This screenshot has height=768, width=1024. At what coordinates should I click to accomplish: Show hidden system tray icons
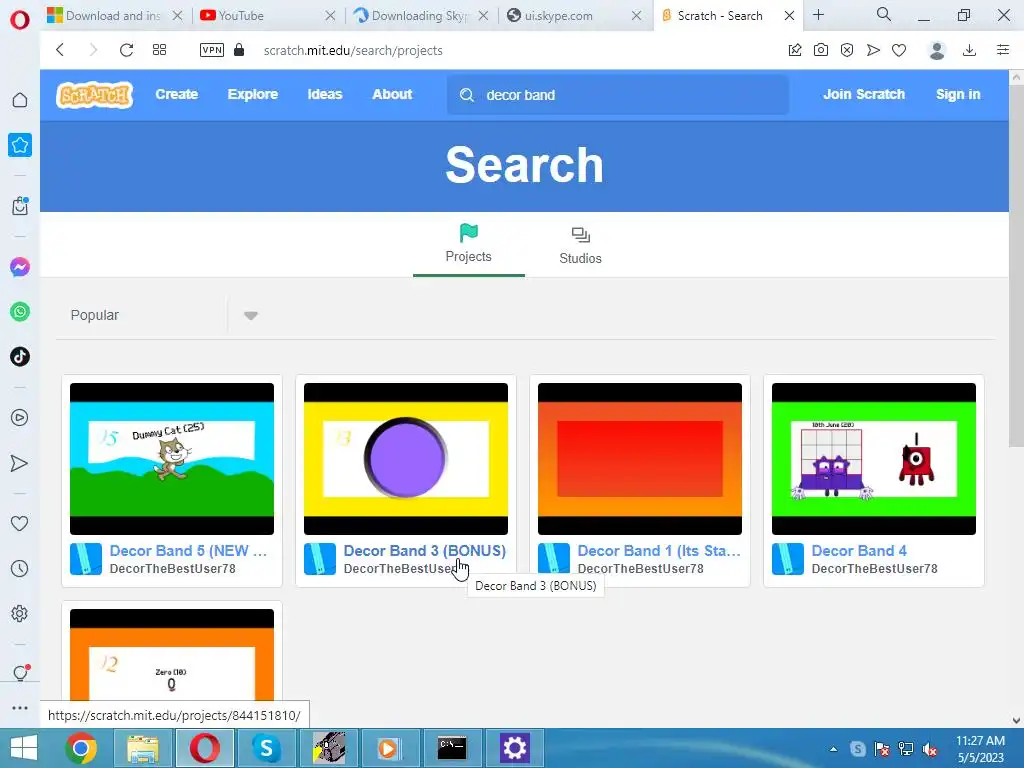click(x=833, y=750)
